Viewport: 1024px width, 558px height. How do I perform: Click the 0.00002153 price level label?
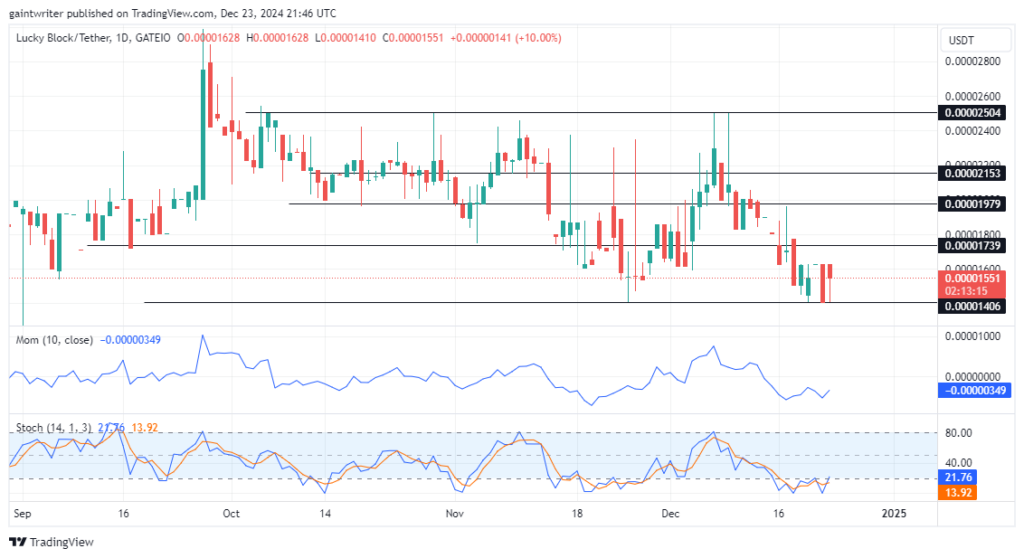point(972,173)
